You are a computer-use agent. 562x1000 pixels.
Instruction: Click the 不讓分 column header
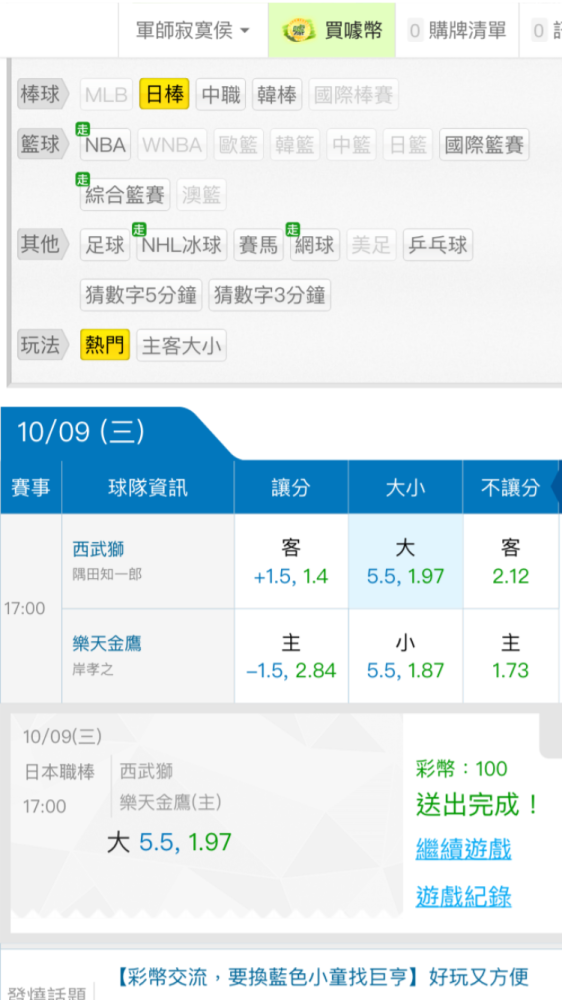(x=510, y=488)
